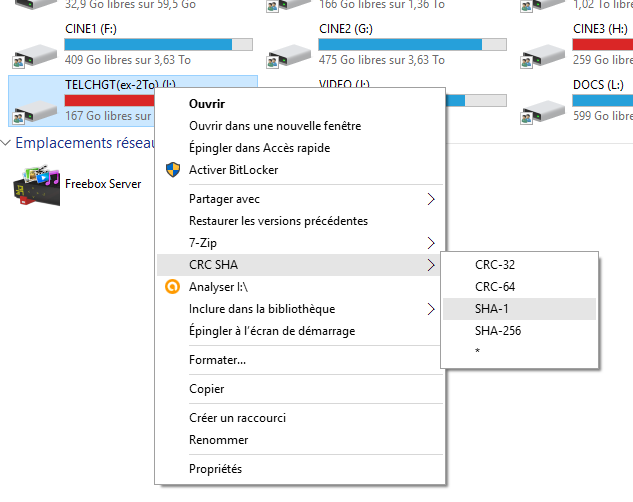This screenshot has width=633, height=502.
Task: Select the CINE2 (G:) drive icon
Action: coord(289,56)
